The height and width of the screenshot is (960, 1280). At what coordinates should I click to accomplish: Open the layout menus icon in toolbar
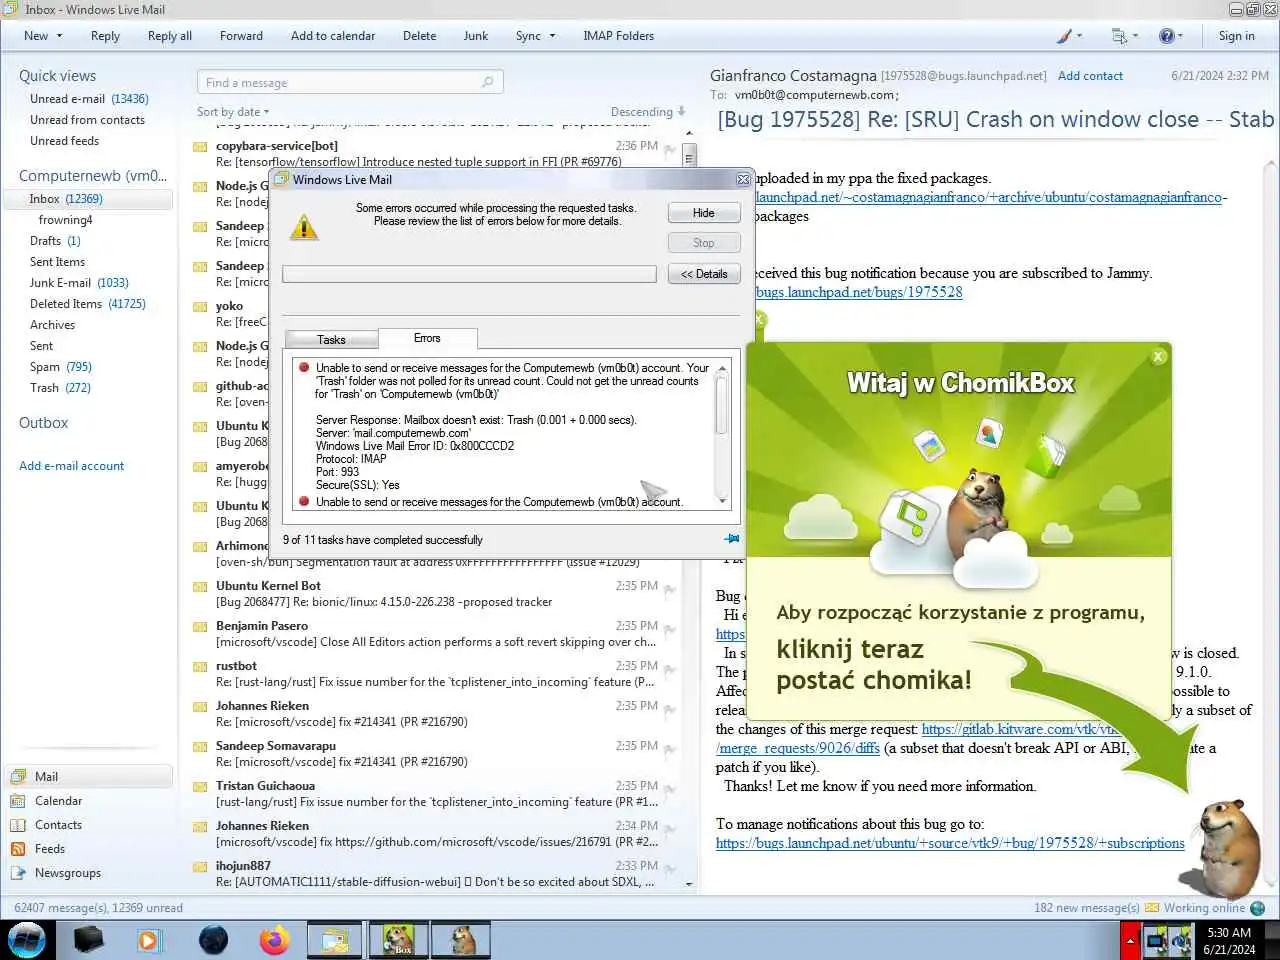pos(1119,36)
